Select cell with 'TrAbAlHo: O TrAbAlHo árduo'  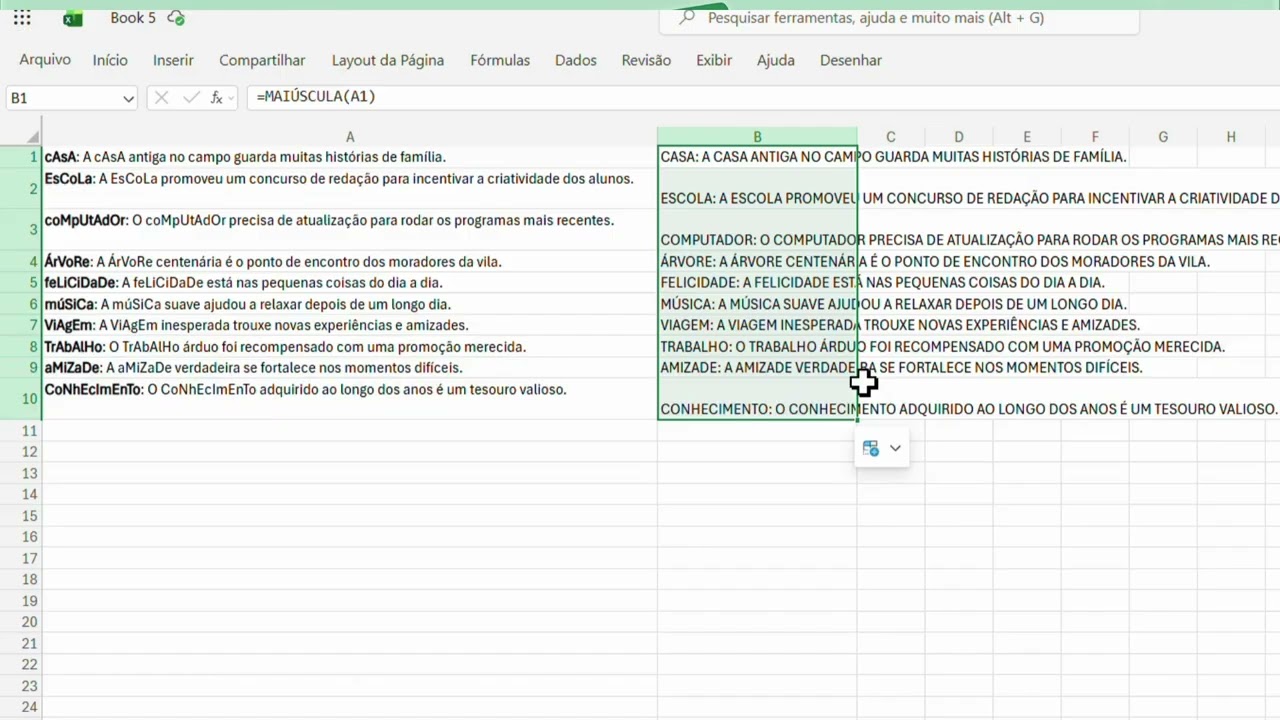coord(349,347)
